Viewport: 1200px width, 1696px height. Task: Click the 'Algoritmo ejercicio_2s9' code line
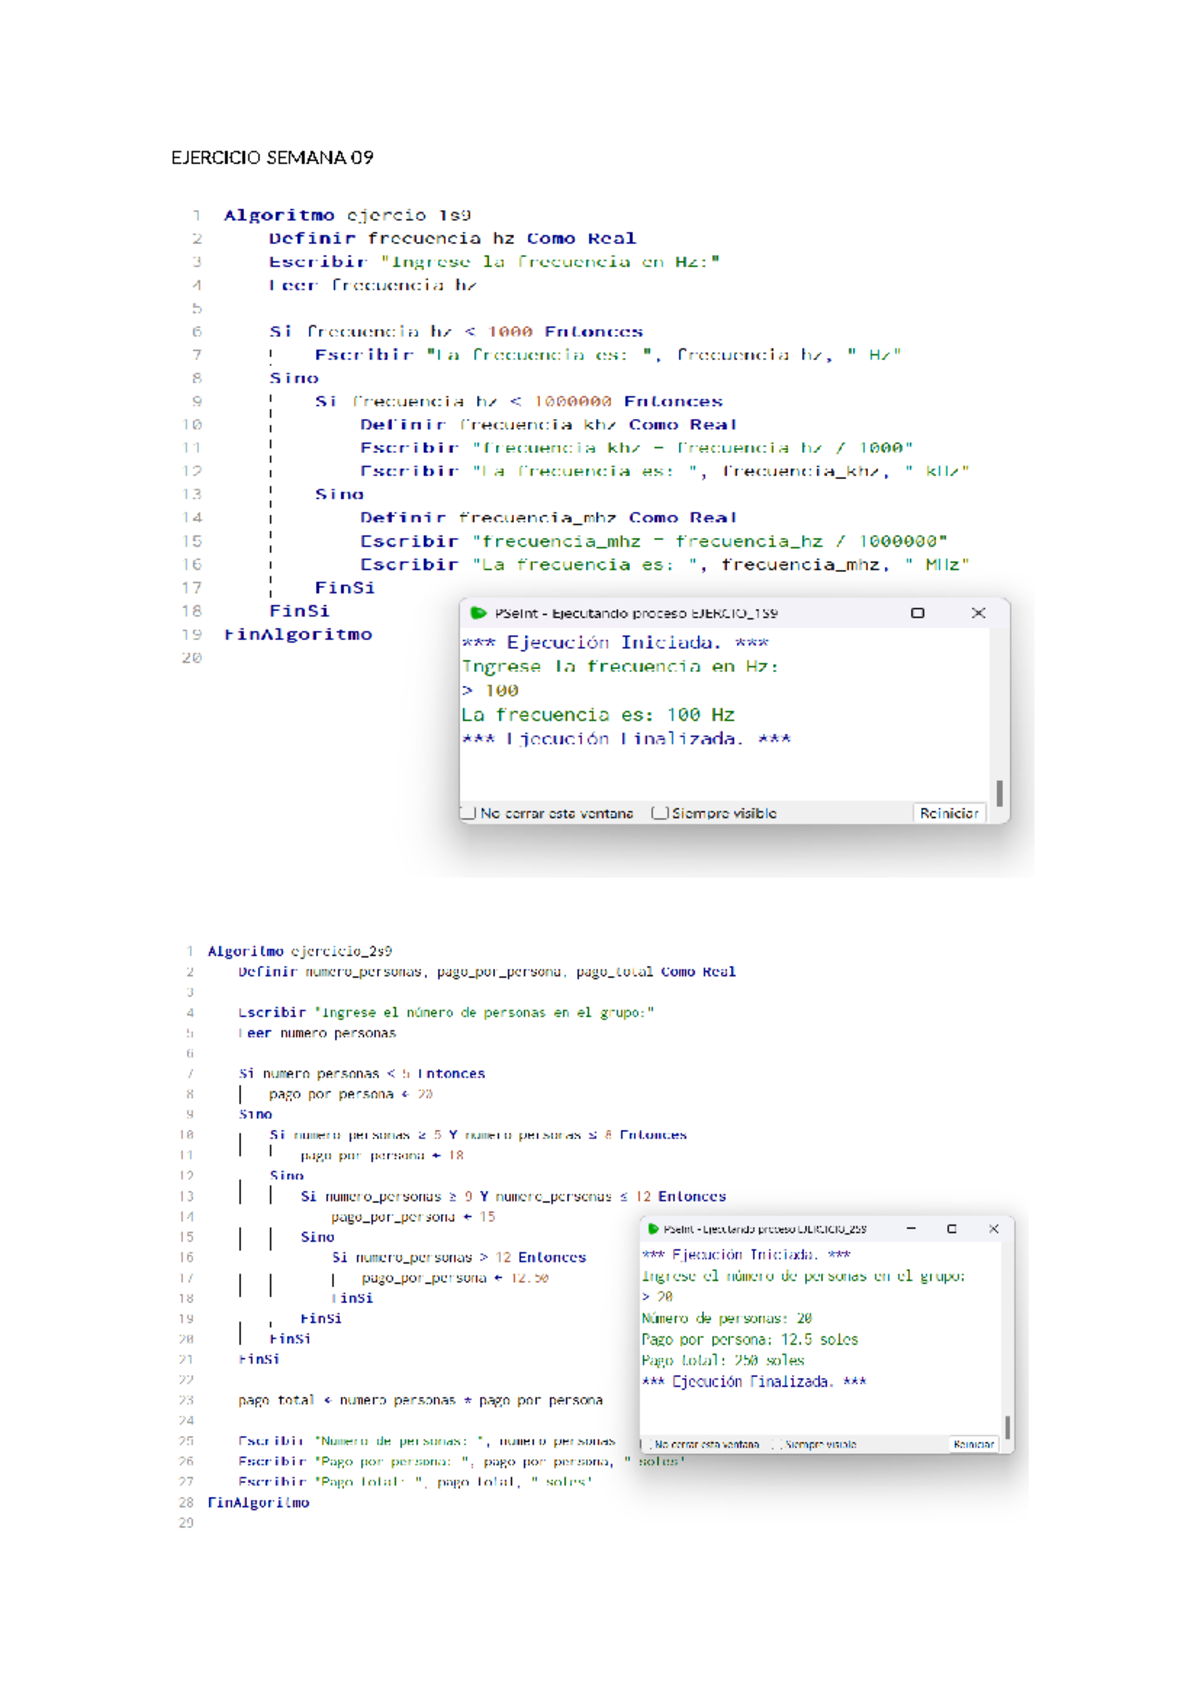click(299, 951)
